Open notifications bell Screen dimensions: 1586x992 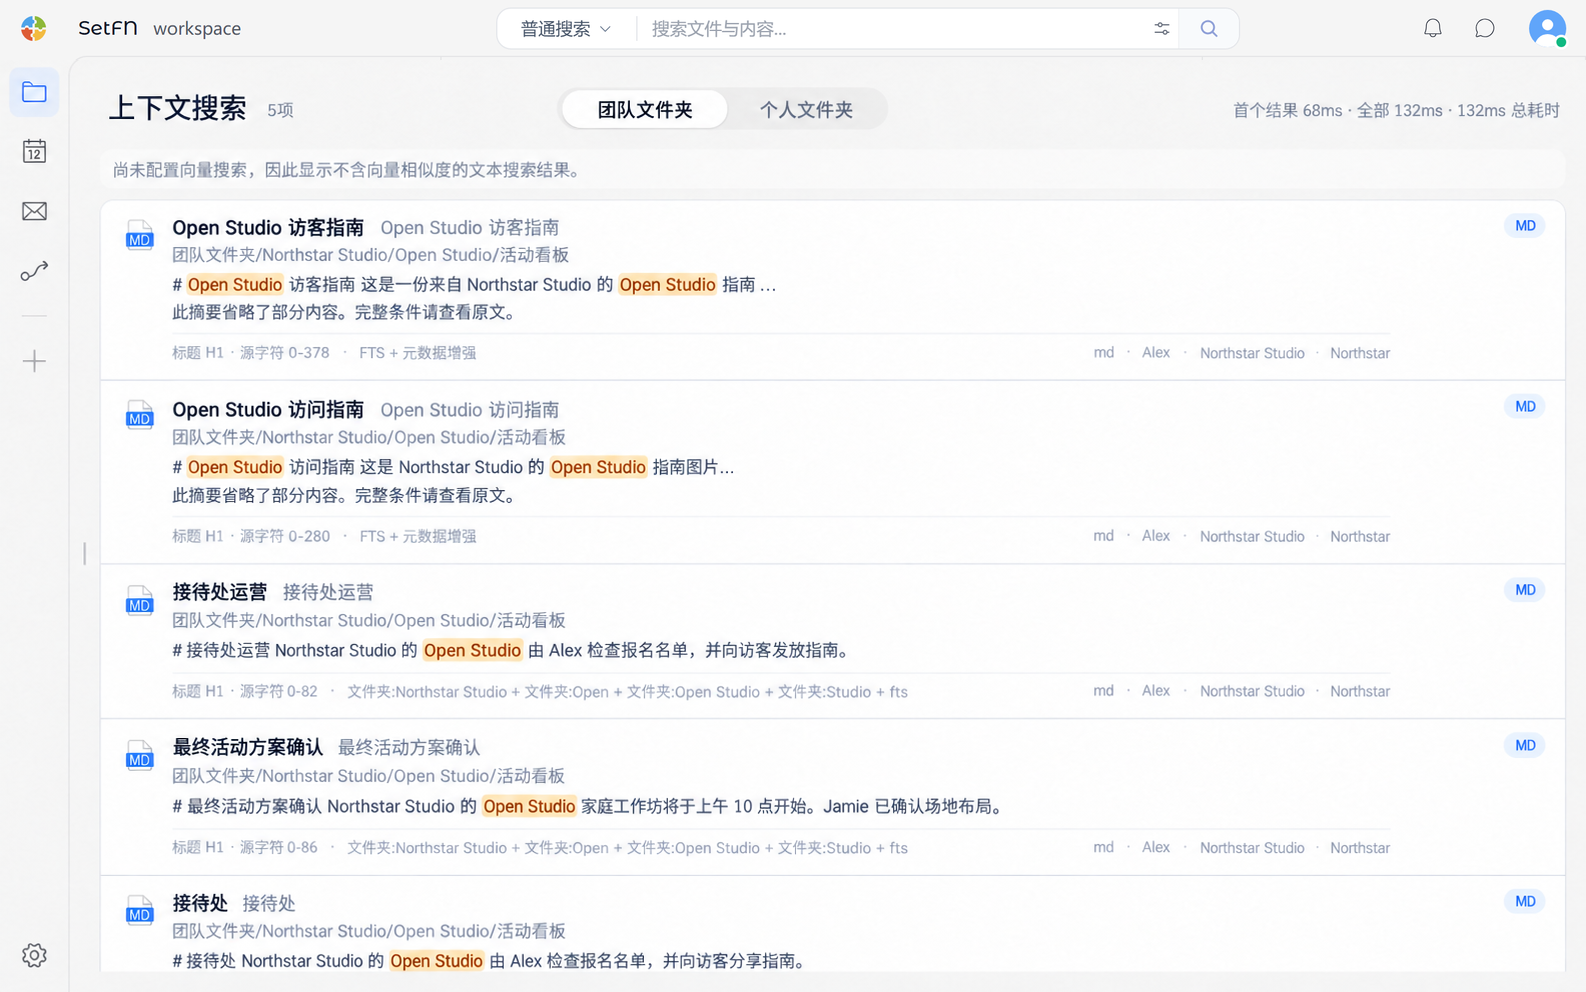click(x=1433, y=29)
